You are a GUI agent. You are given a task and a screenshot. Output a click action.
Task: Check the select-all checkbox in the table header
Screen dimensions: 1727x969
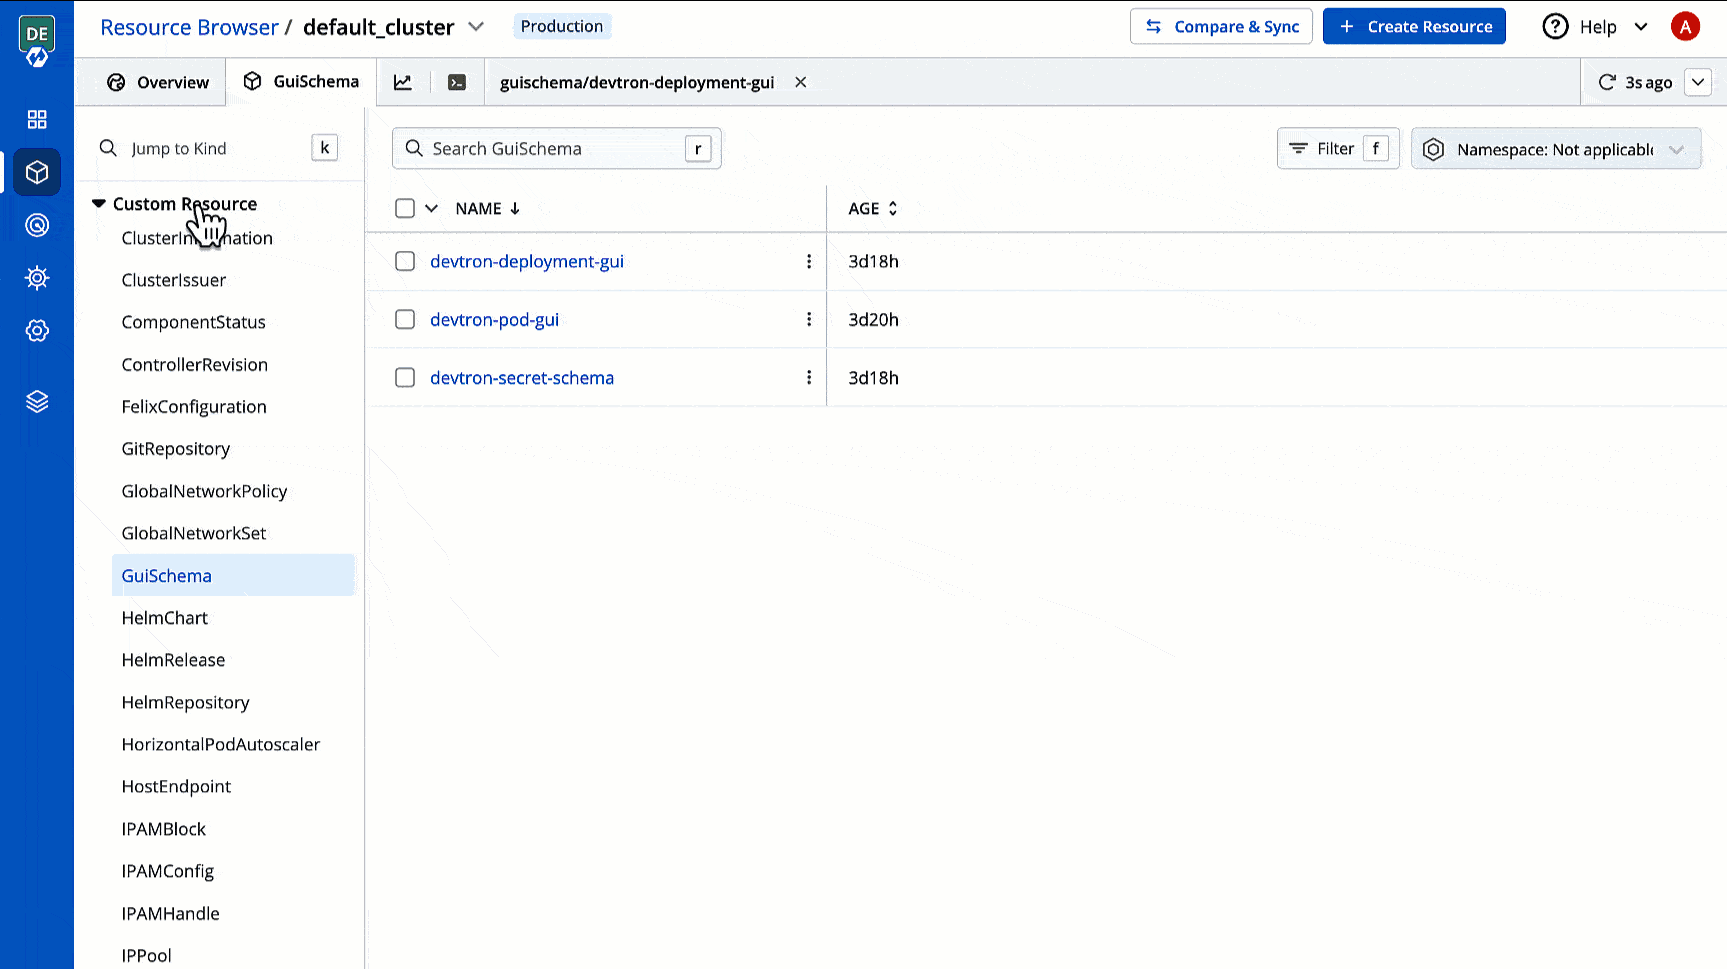point(405,208)
